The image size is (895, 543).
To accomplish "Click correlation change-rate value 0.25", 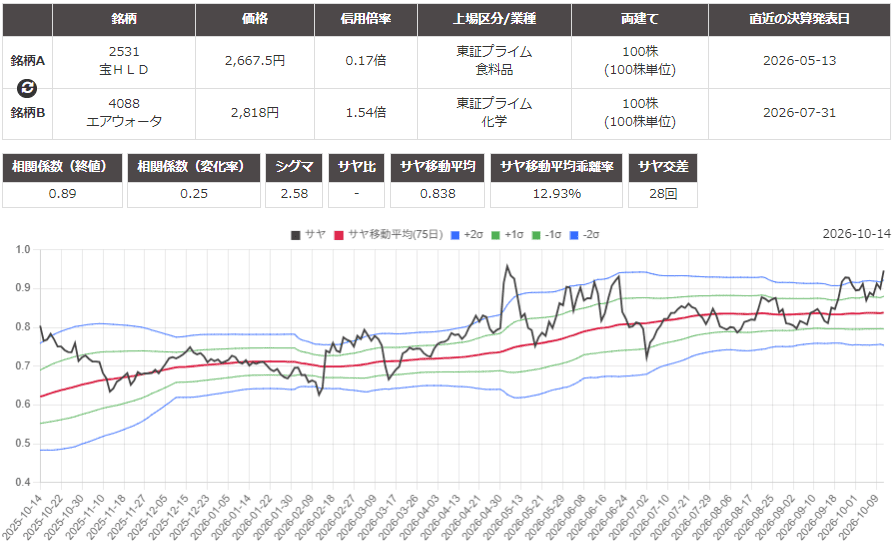I will tap(193, 194).
